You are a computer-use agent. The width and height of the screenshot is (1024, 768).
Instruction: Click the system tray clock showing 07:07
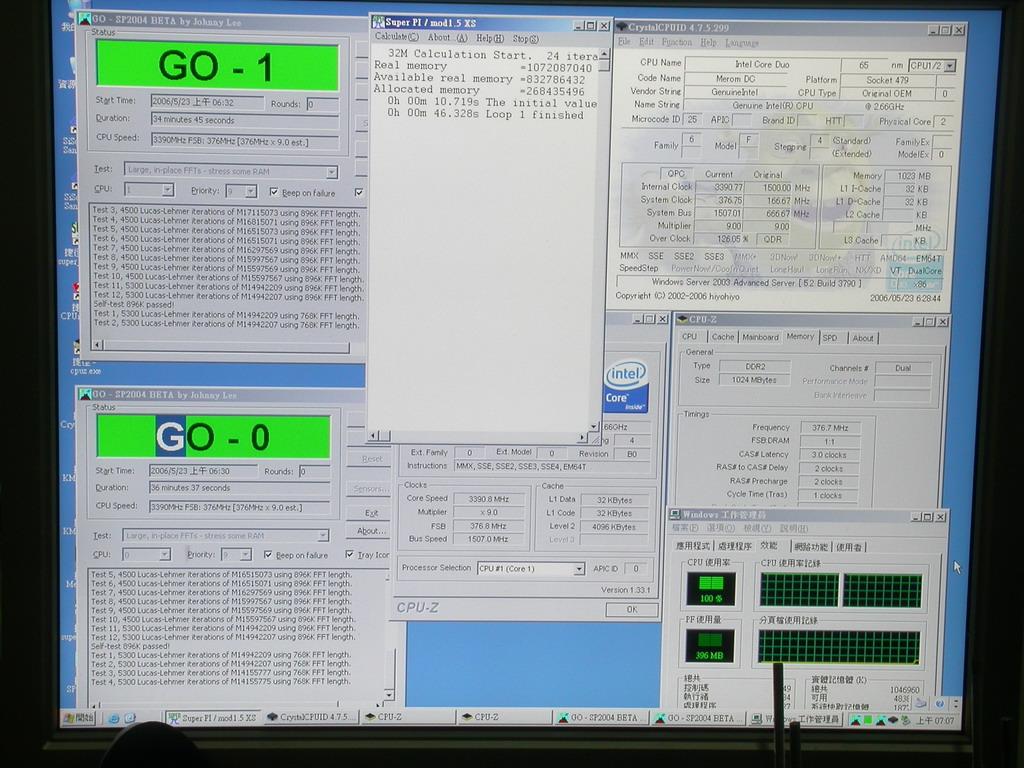click(x=935, y=721)
